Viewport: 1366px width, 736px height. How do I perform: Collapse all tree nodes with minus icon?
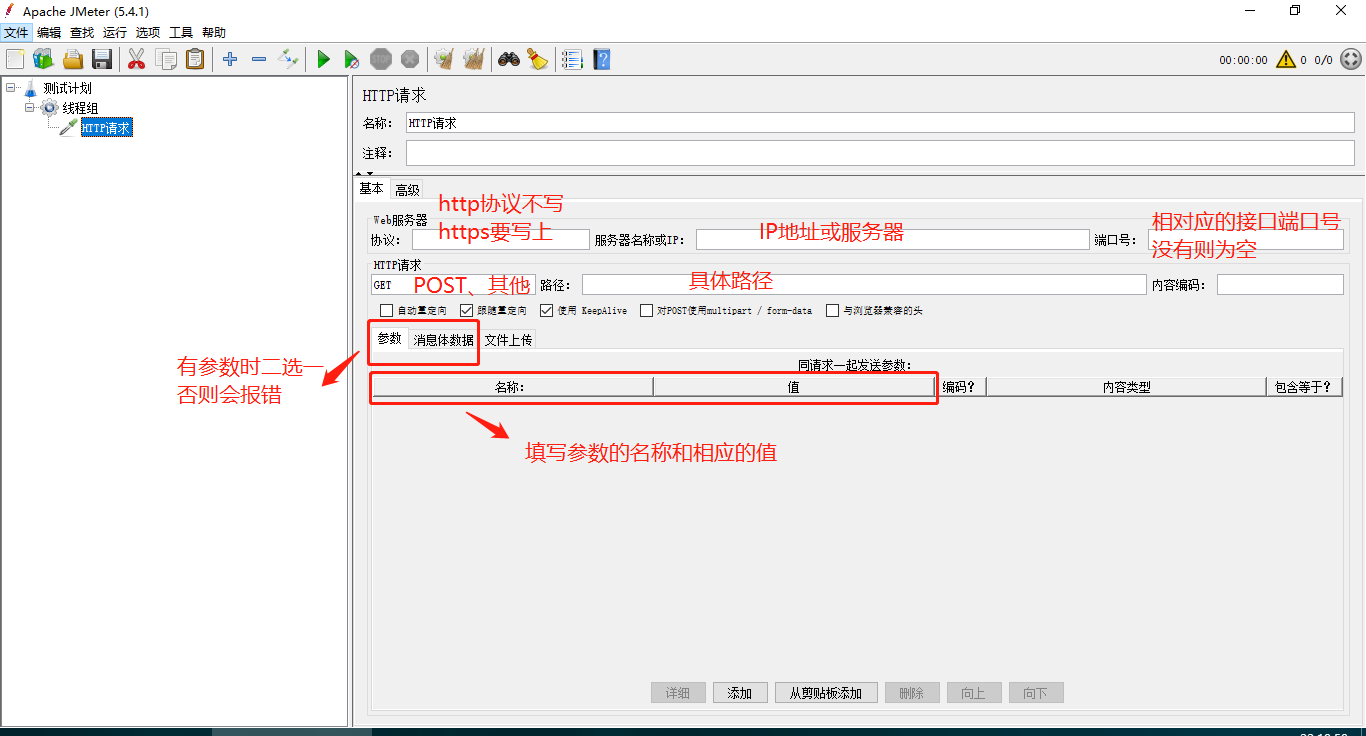pos(259,59)
